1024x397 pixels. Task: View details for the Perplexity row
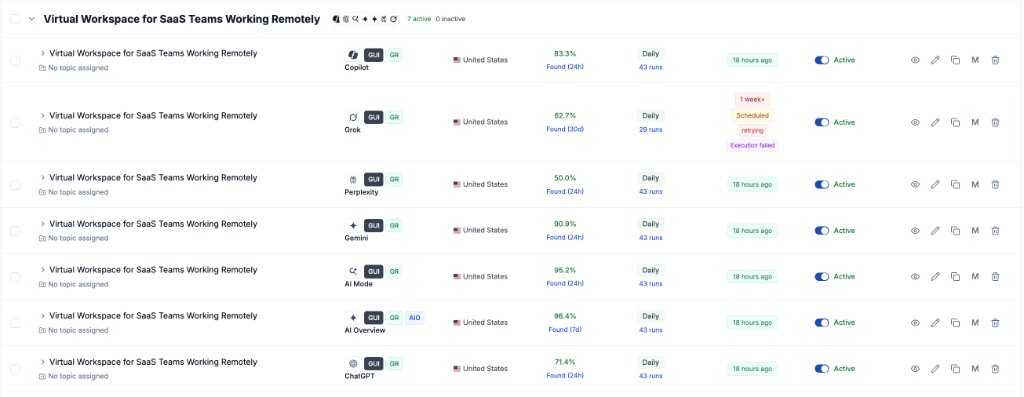[915, 185]
